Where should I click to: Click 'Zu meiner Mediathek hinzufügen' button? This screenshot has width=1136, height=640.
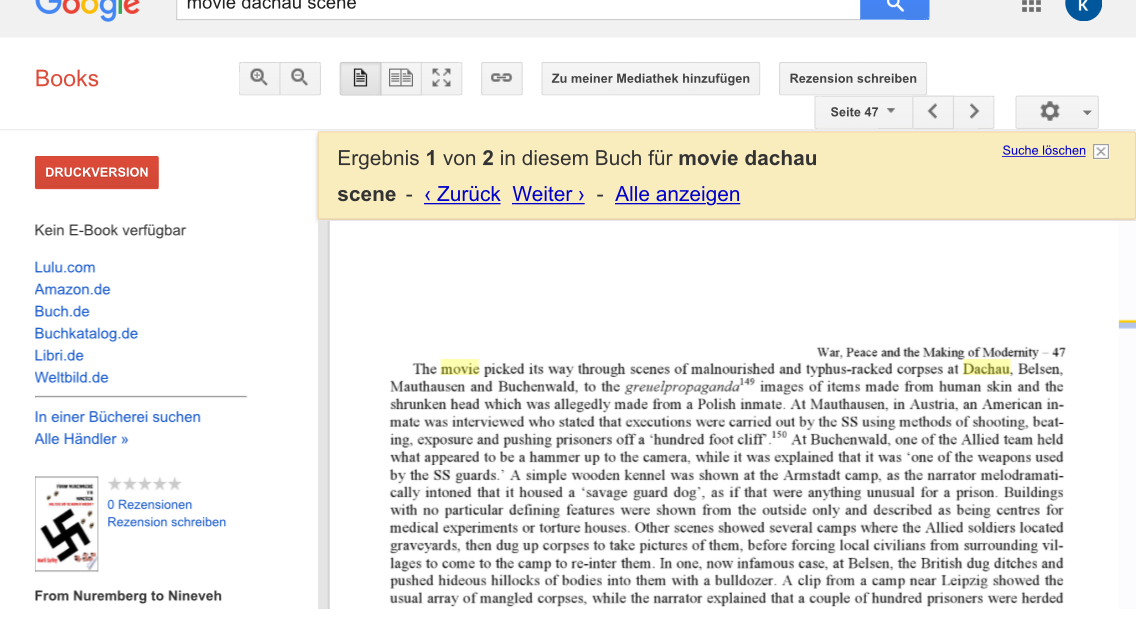[x=650, y=78]
